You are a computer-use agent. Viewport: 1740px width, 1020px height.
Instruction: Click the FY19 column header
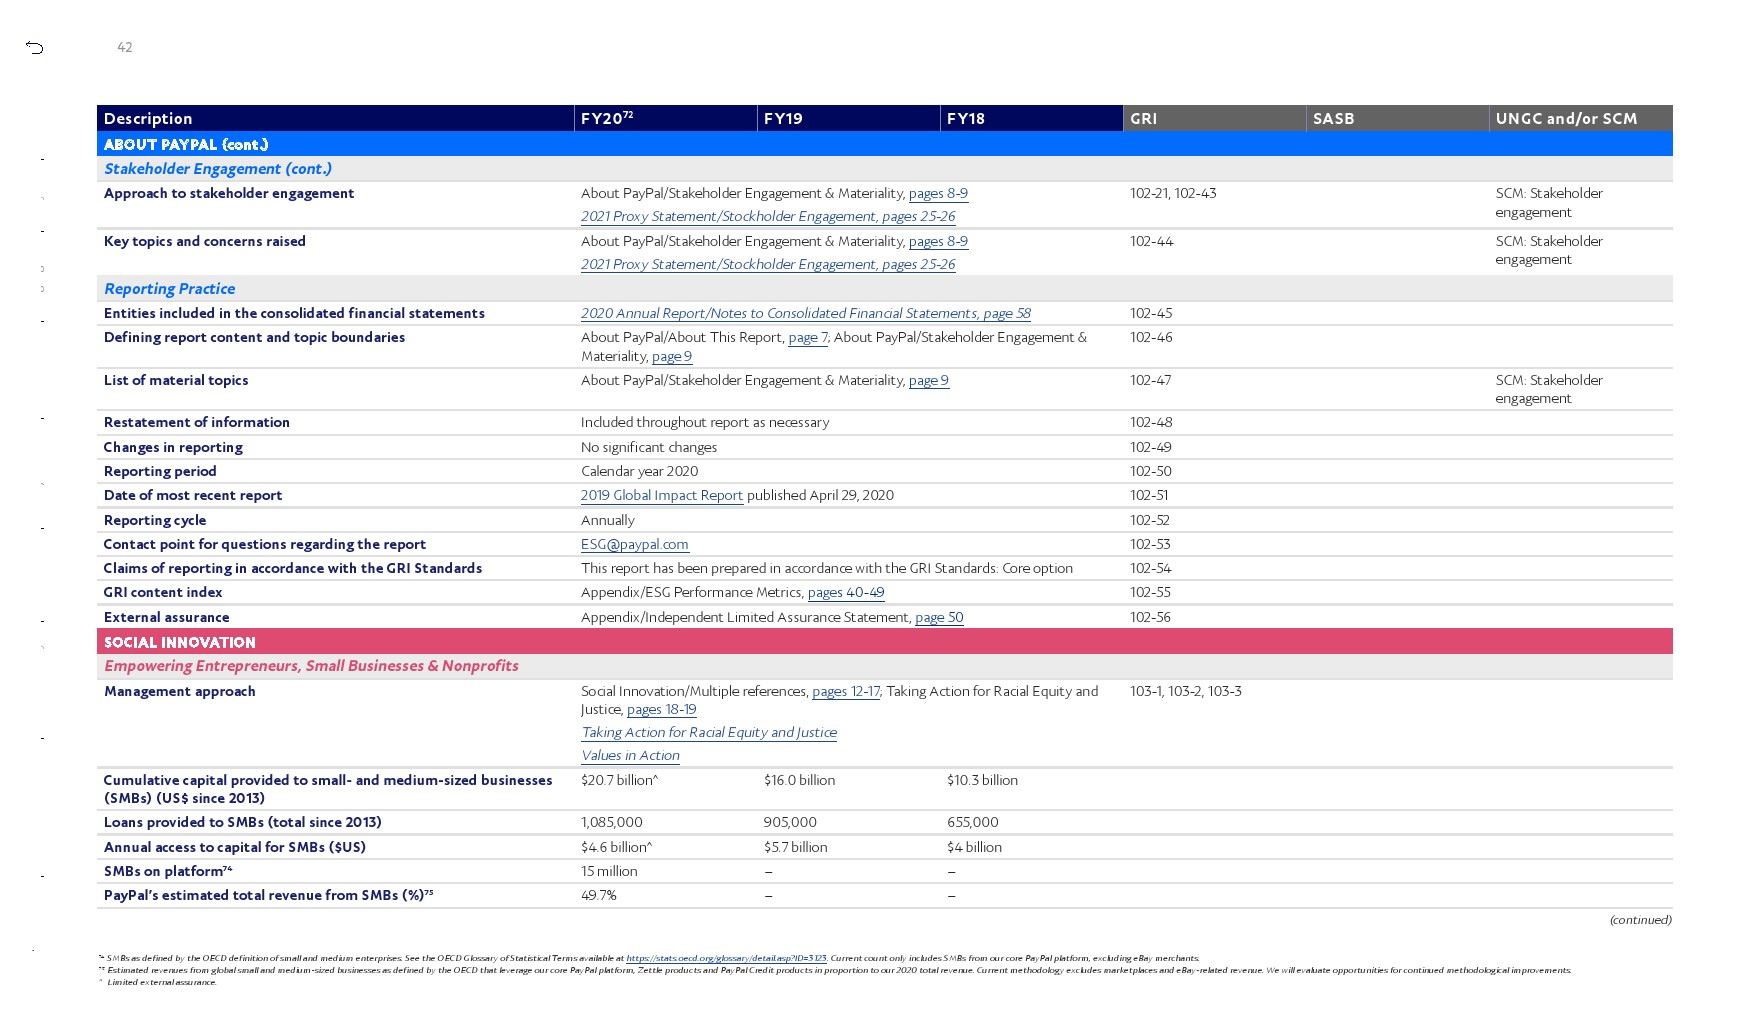[849, 118]
